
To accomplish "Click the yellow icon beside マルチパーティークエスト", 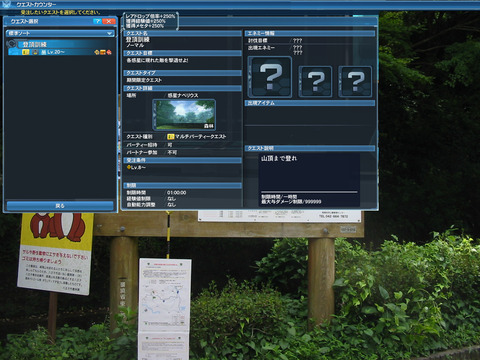I will (x=171, y=137).
